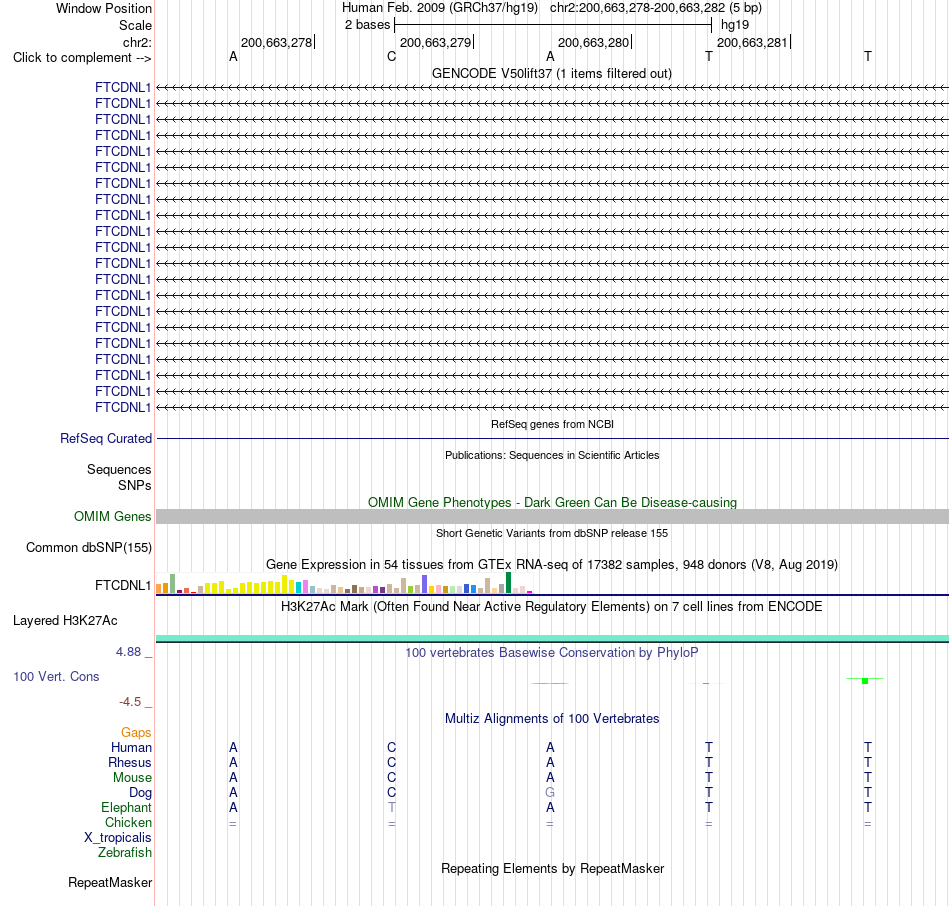The height and width of the screenshot is (906, 950).
Task: Click the 'C' base in Mouse alignment row
Action: point(391,777)
